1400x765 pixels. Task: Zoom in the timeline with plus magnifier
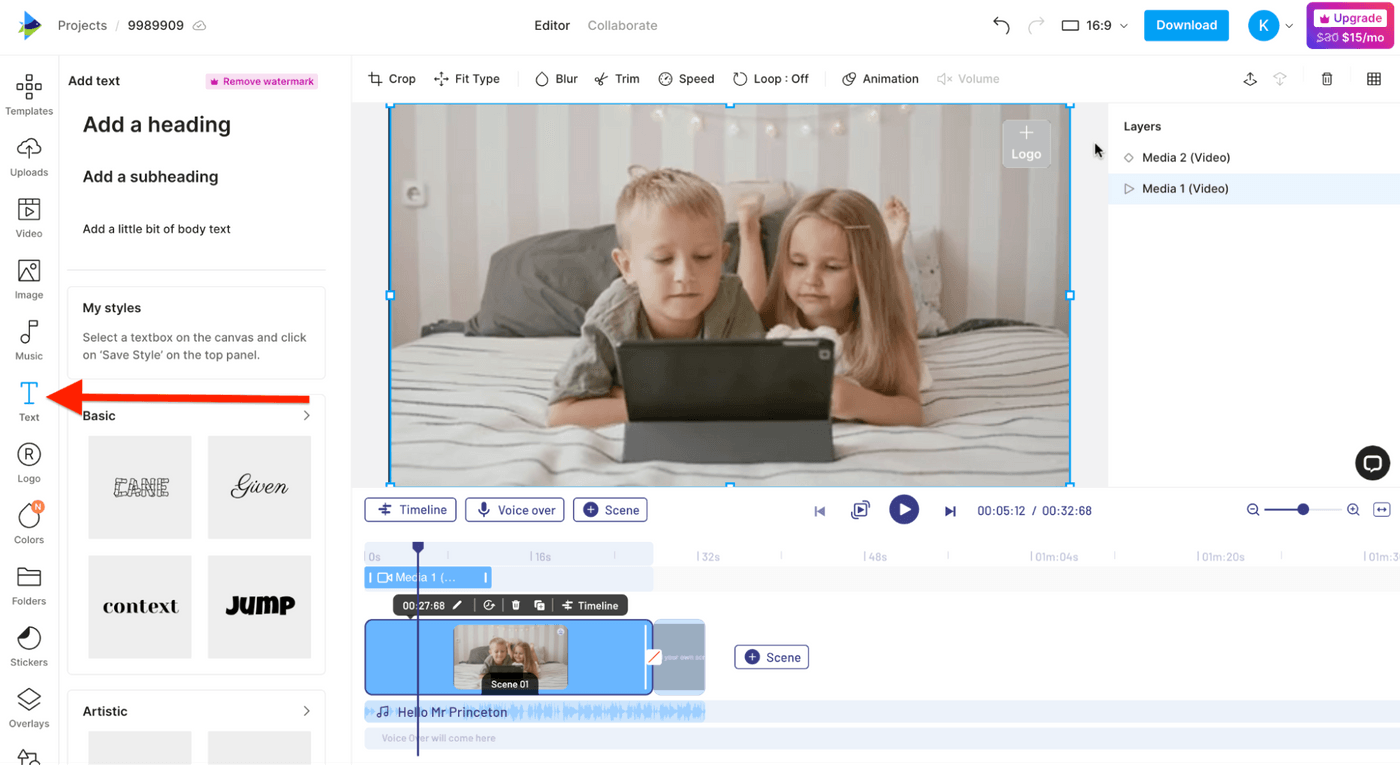click(1353, 510)
